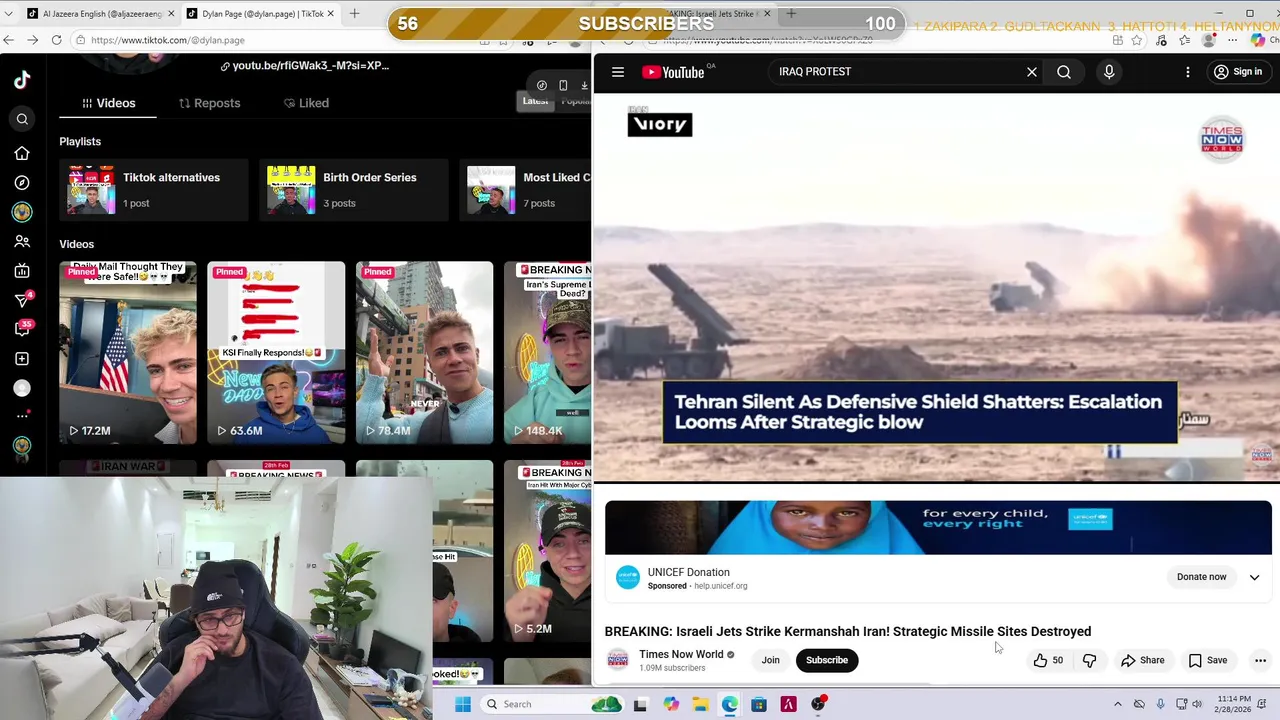The image size is (1280, 720).
Task: Toggle microphone icon in system tray
Action: pos(1160,704)
